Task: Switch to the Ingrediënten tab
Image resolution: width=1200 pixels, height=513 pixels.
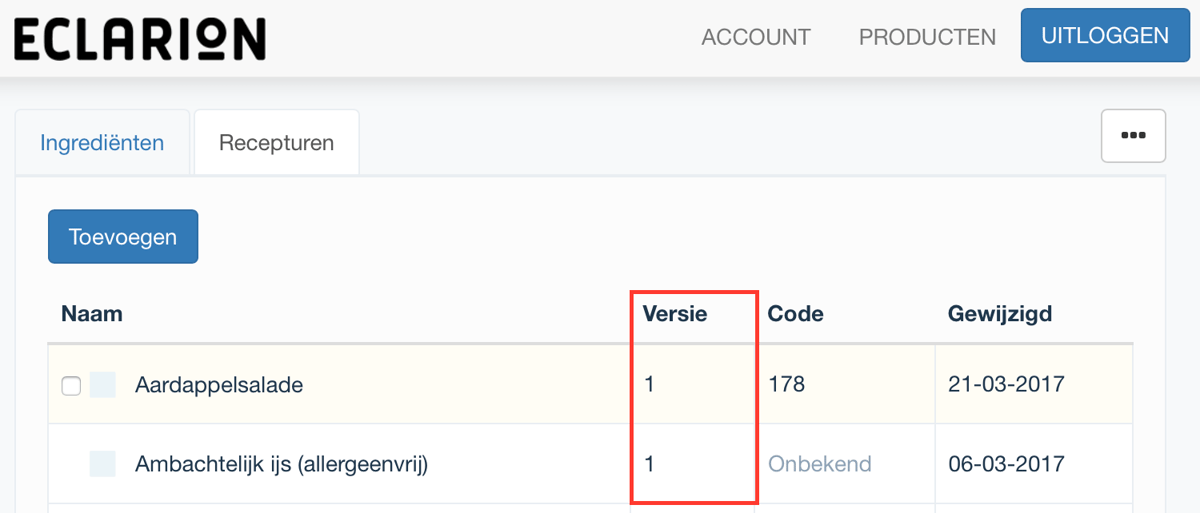Action: coord(102,143)
